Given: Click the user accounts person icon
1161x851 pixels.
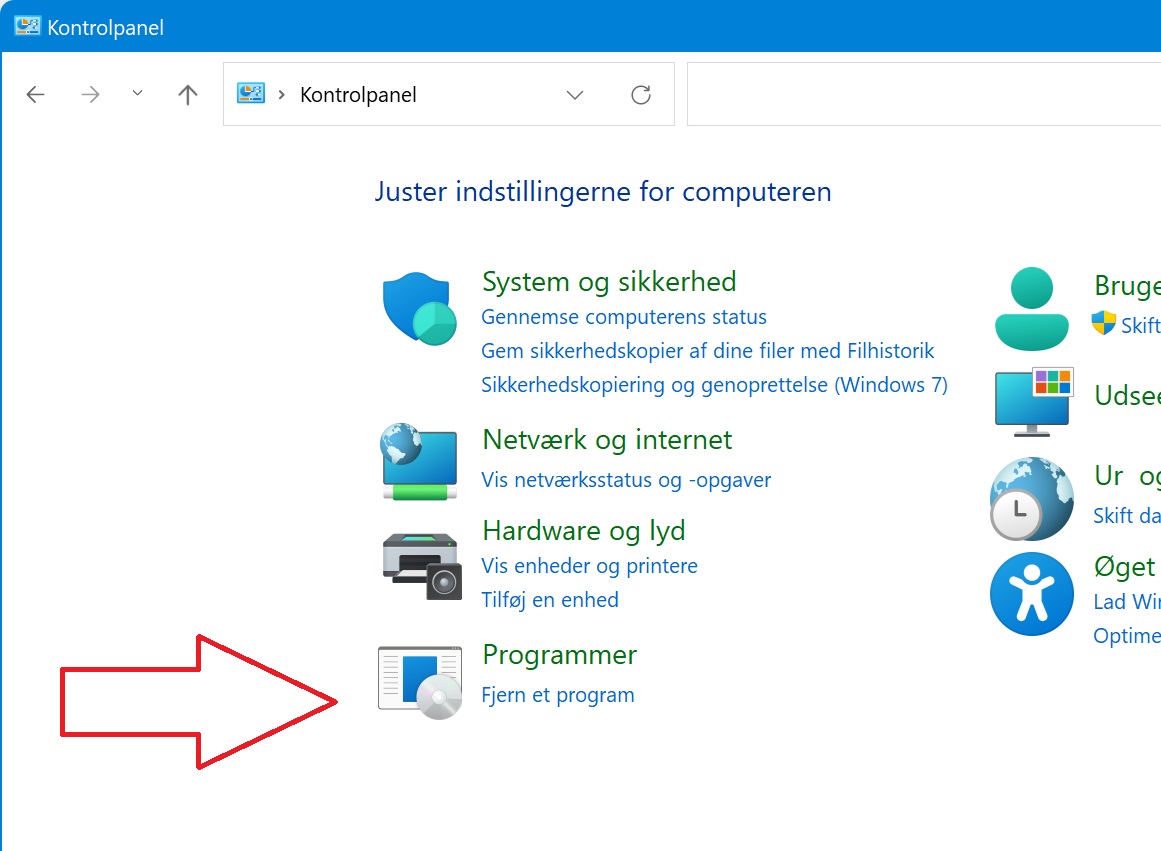Looking at the screenshot, I should point(1032,308).
